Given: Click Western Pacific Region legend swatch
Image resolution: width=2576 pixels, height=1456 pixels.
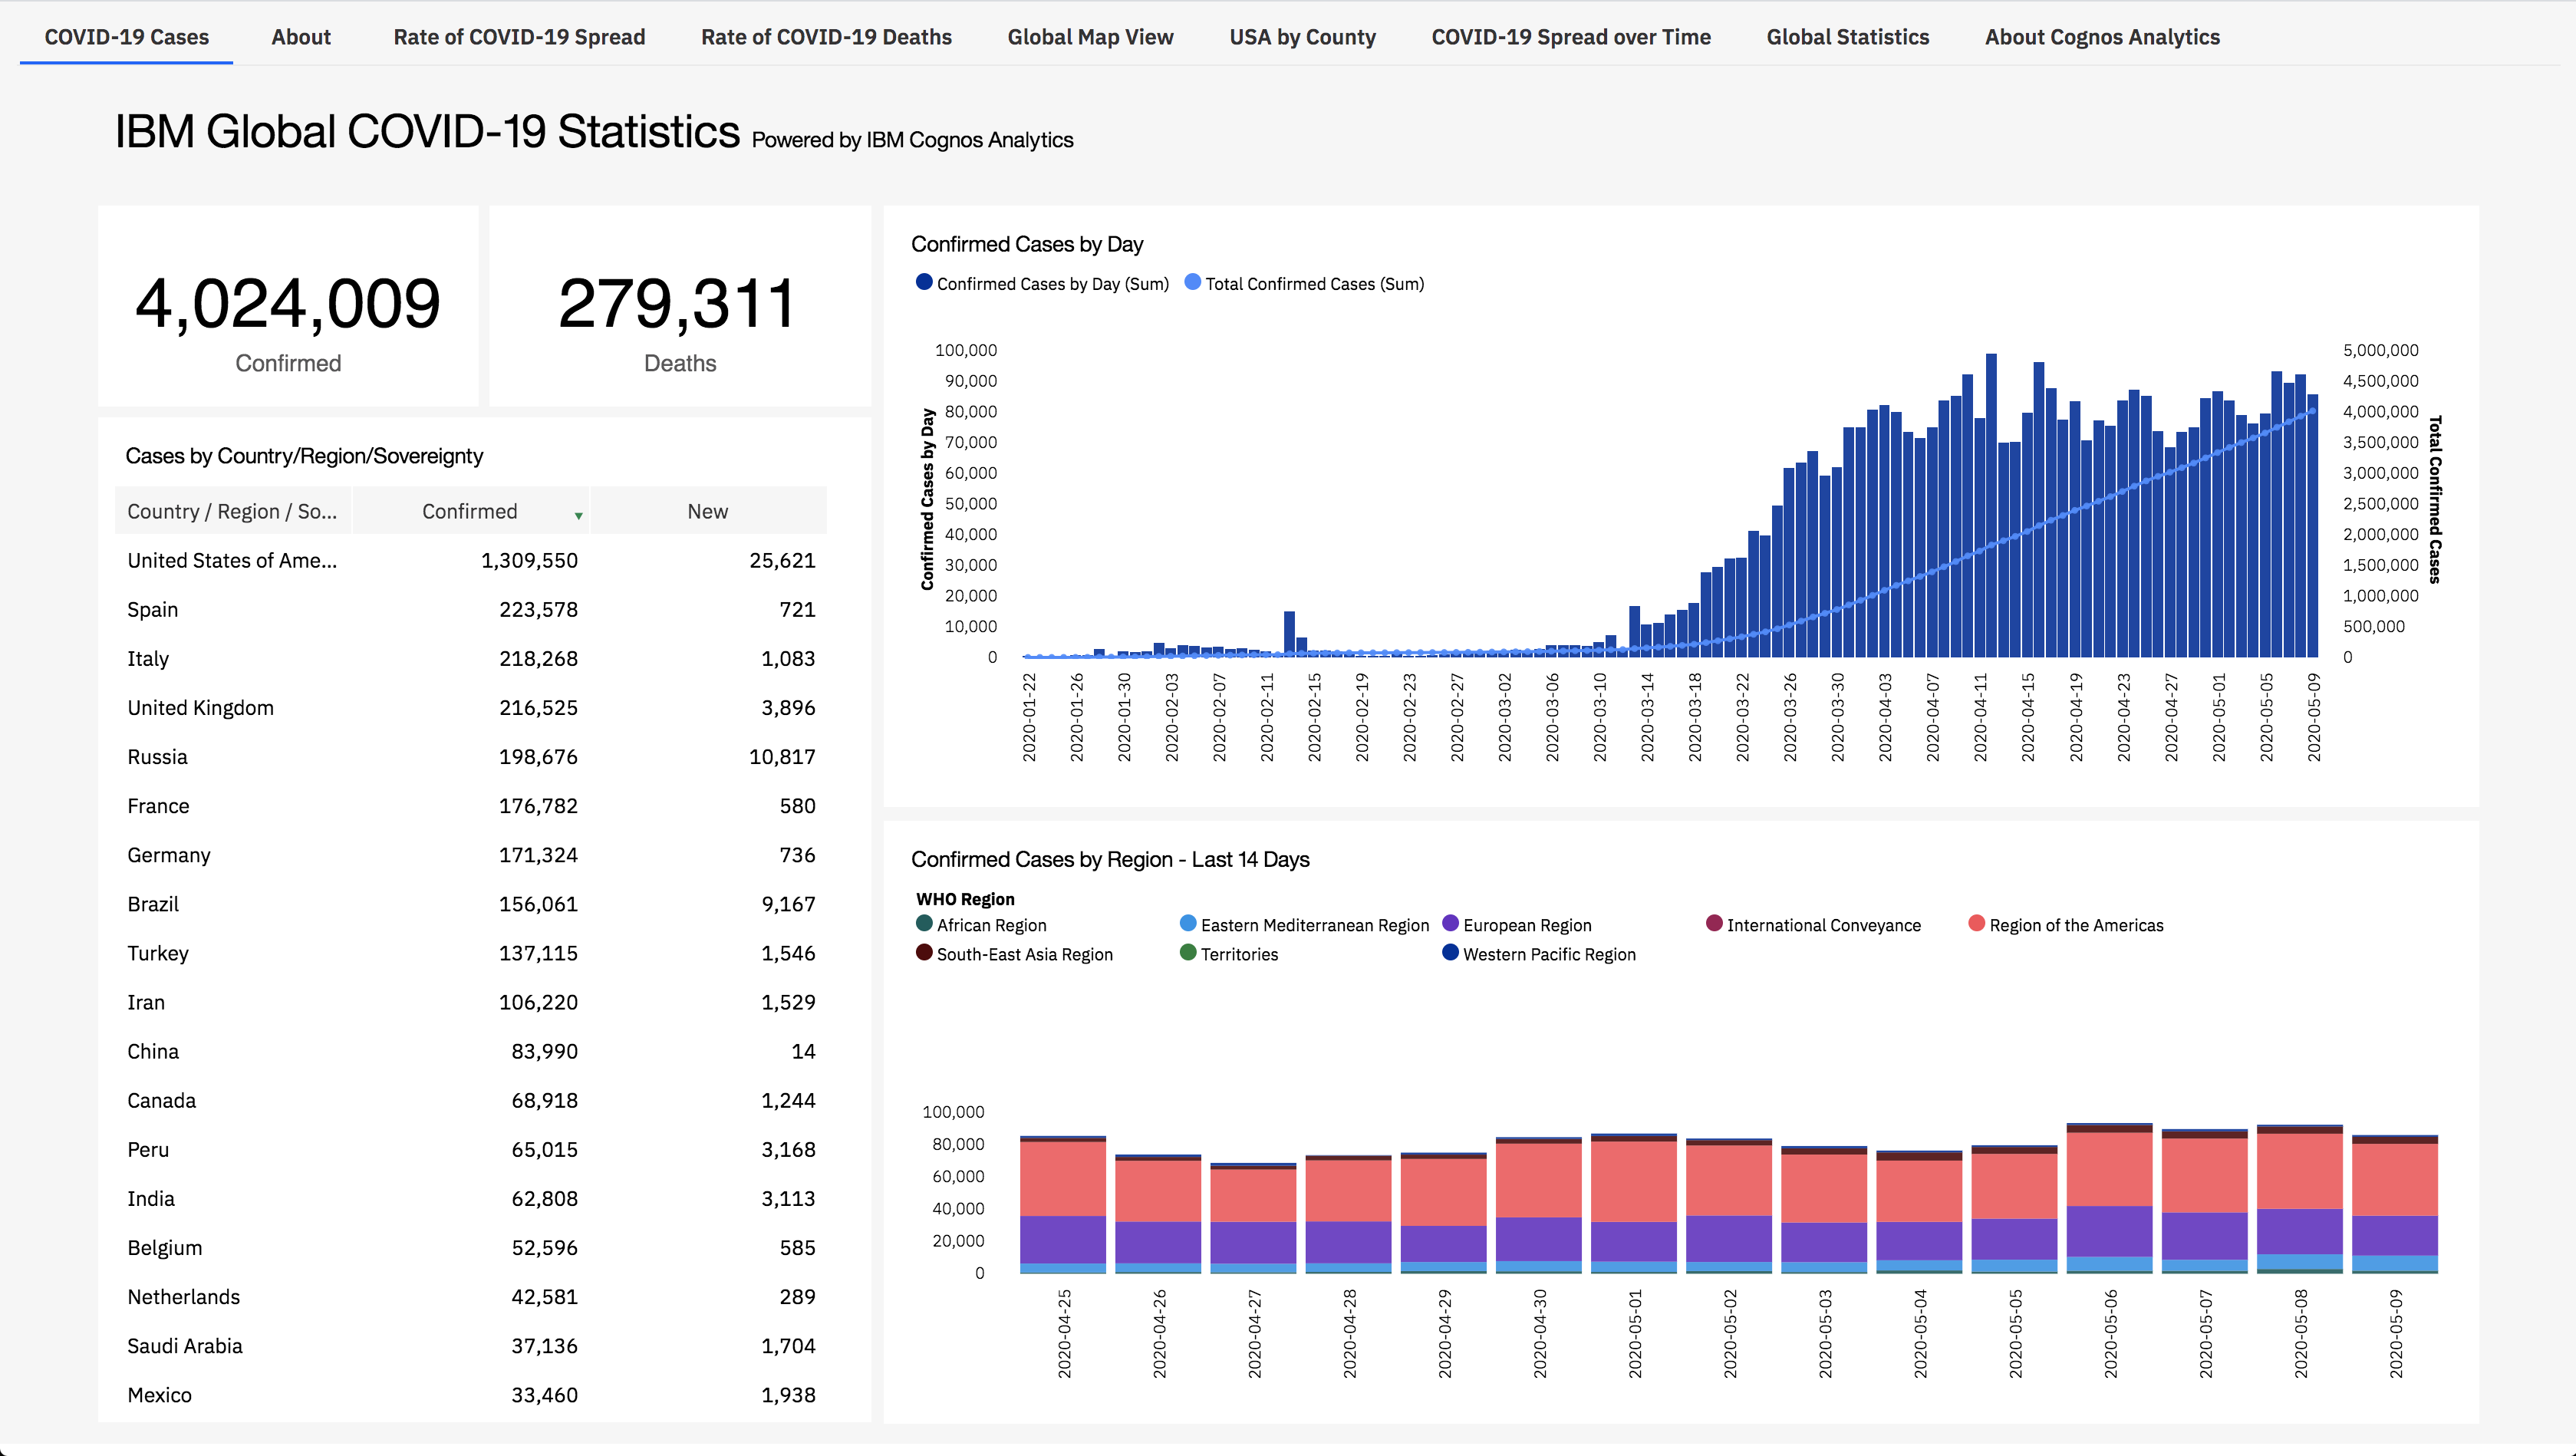Looking at the screenshot, I should [x=1450, y=952].
